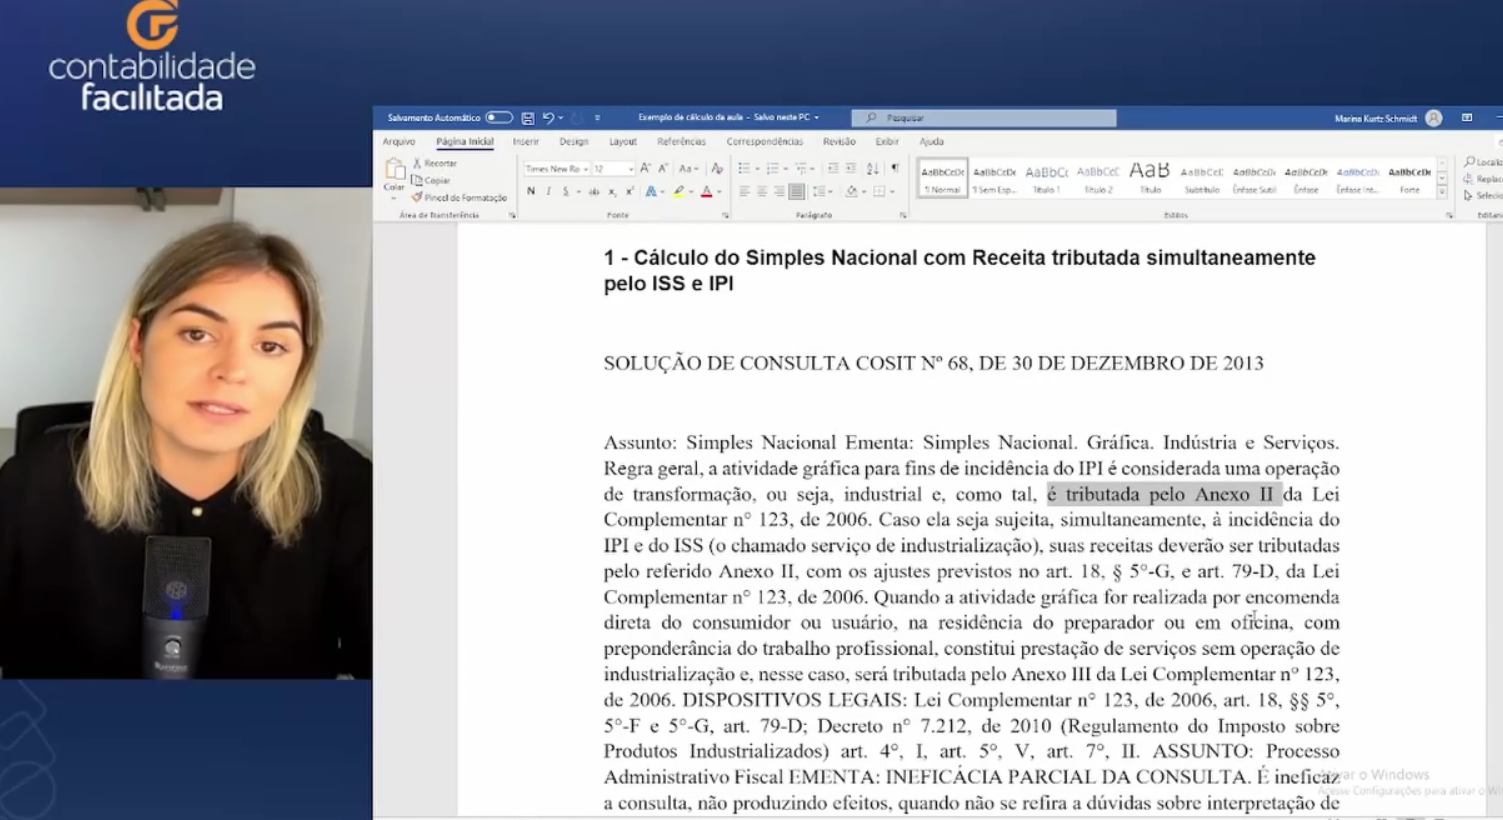This screenshot has width=1503, height=820.
Task: Open Customize Quick Access Toolbar dropdown
Action: click(597, 118)
